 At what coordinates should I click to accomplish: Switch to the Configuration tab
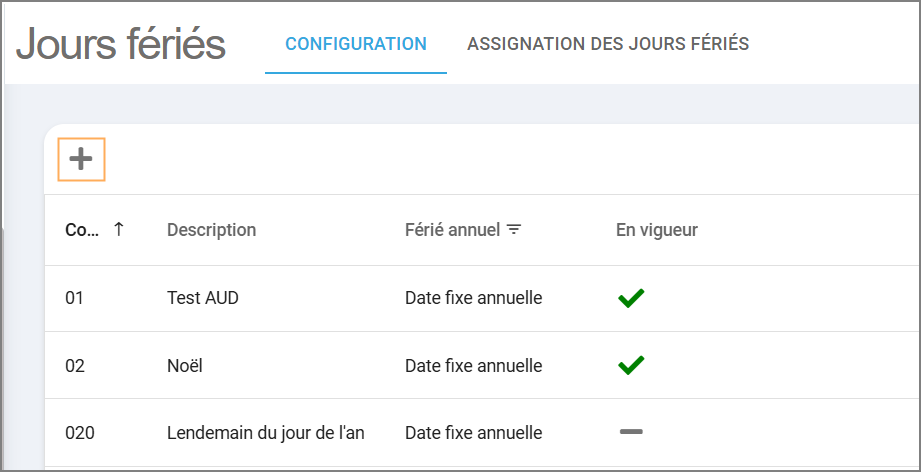tap(355, 44)
